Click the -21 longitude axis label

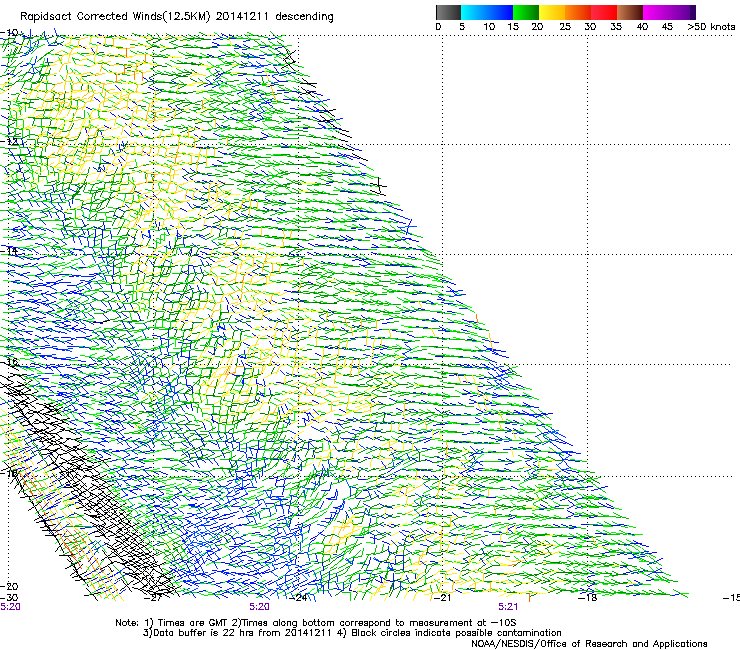coord(442,598)
